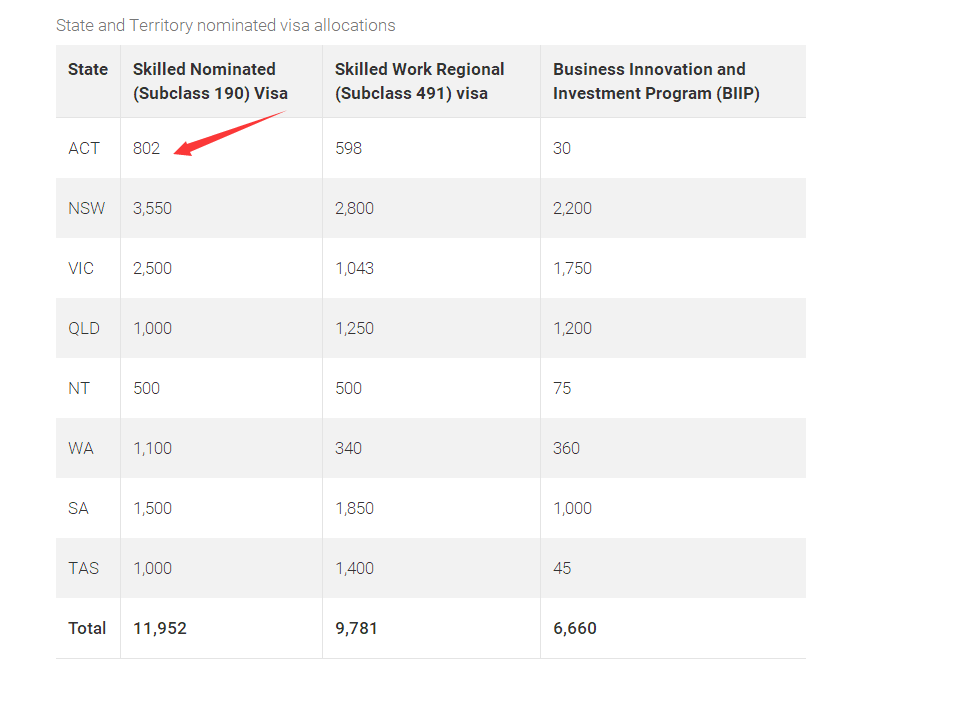The height and width of the screenshot is (723, 966).
Task: Click the Total 6,660 BIIP cell
Action: point(574,628)
